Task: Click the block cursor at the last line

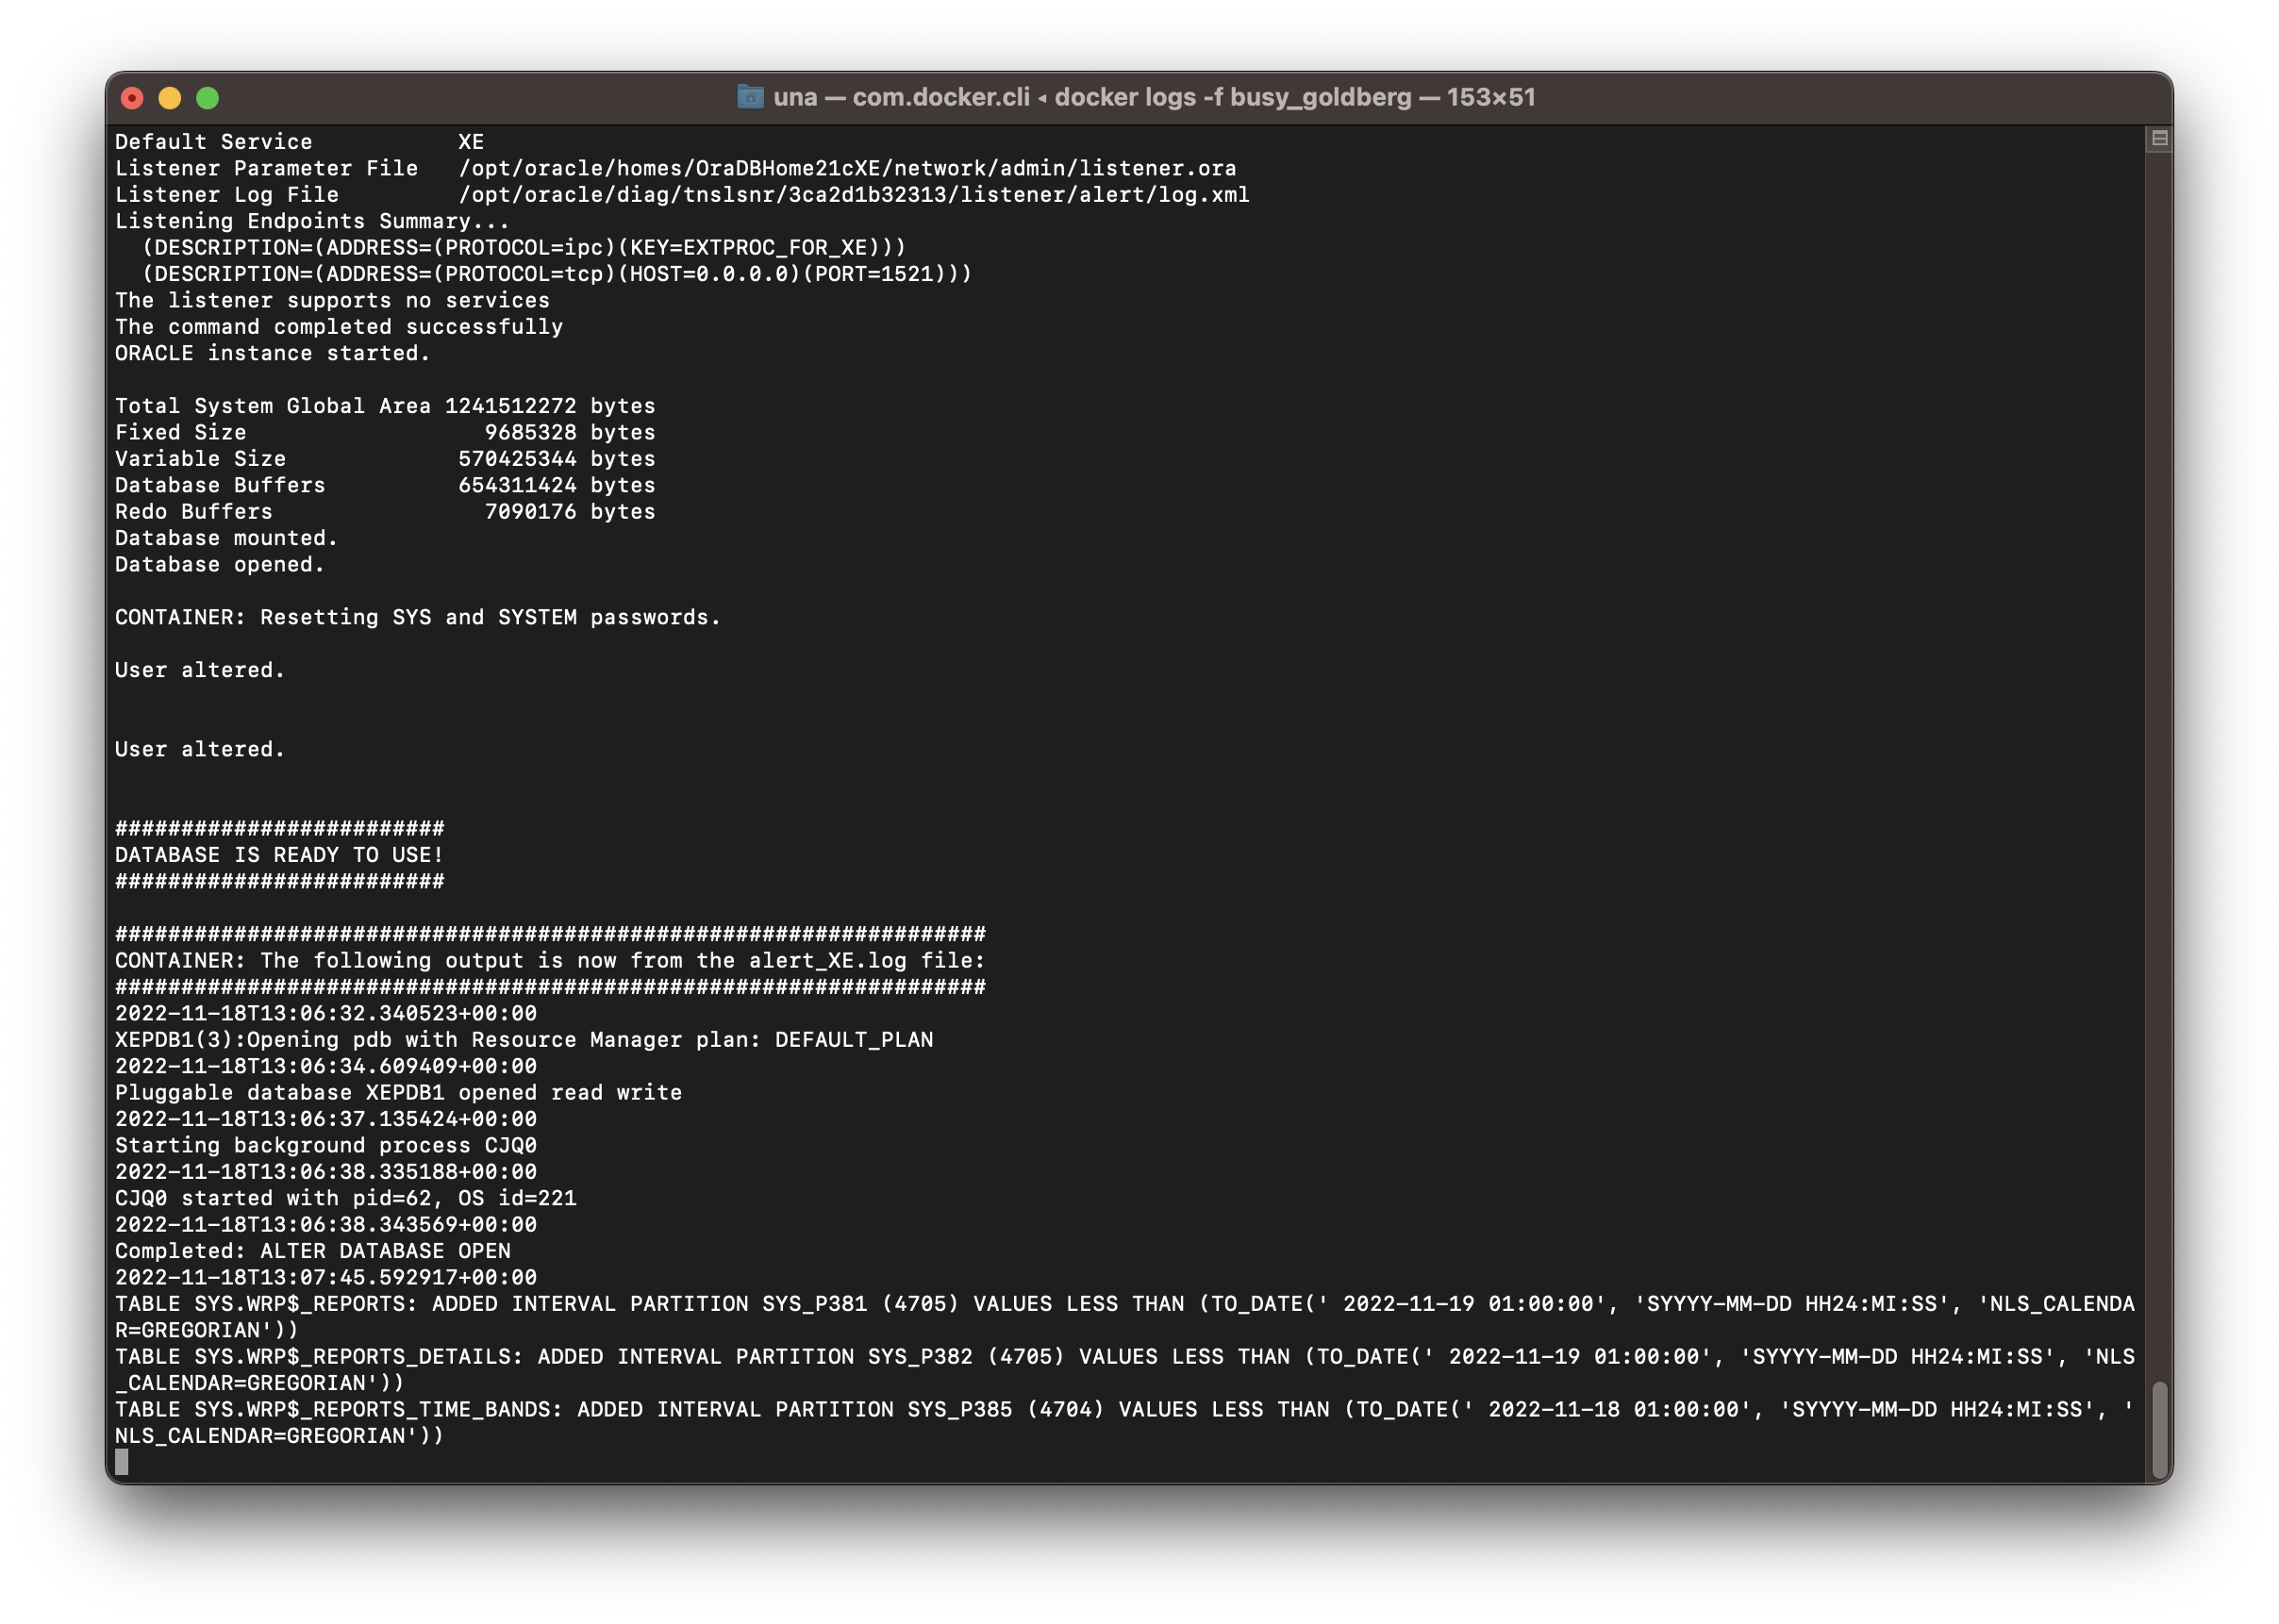Action: click(122, 1462)
